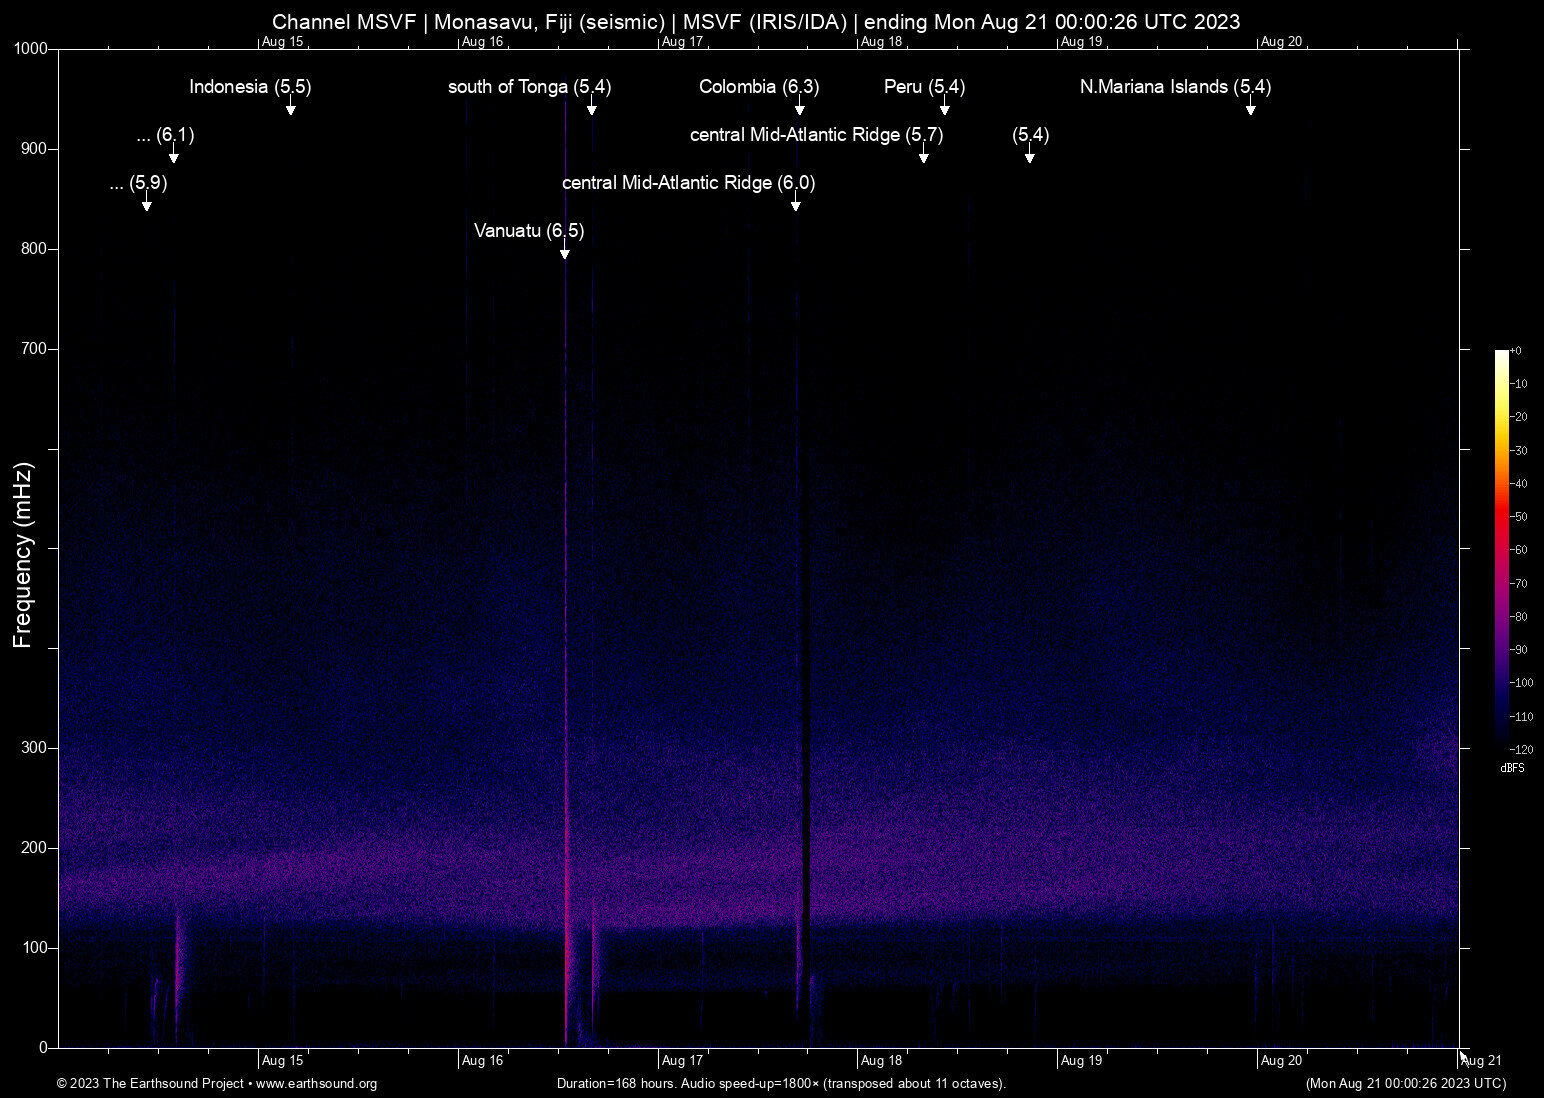
Task: Click the dBFS unit label under the color scale
Action: click(x=1513, y=768)
